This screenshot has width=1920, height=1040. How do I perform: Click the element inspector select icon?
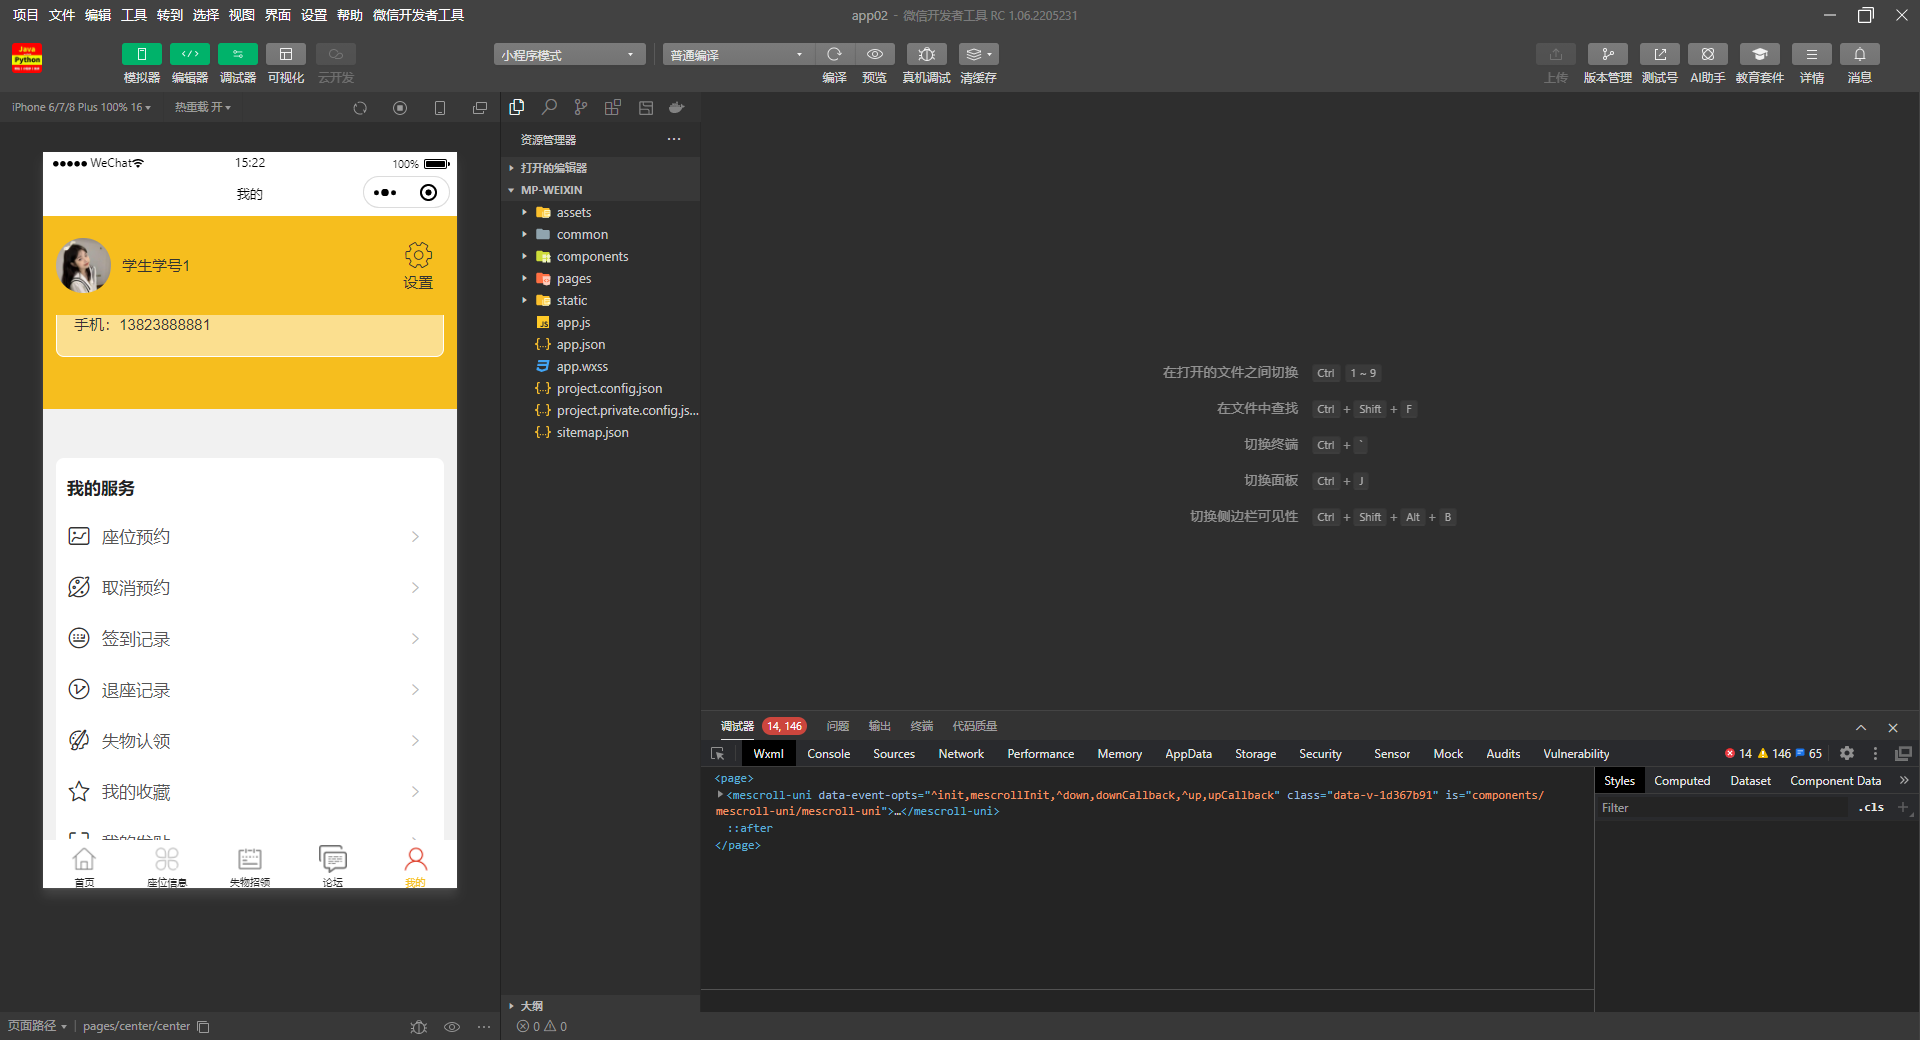tap(717, 754)
